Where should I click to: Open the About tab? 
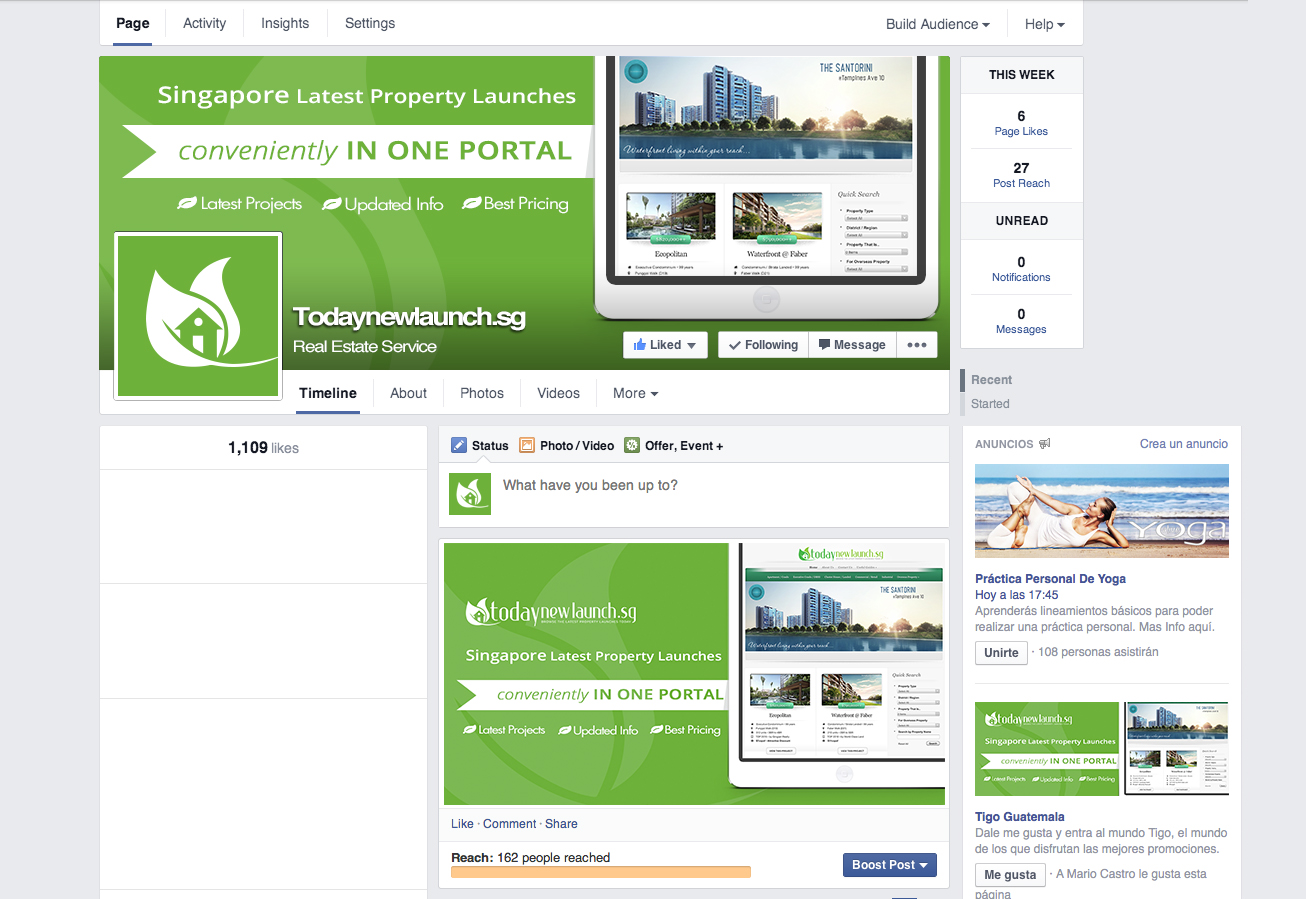pos(408,393)
